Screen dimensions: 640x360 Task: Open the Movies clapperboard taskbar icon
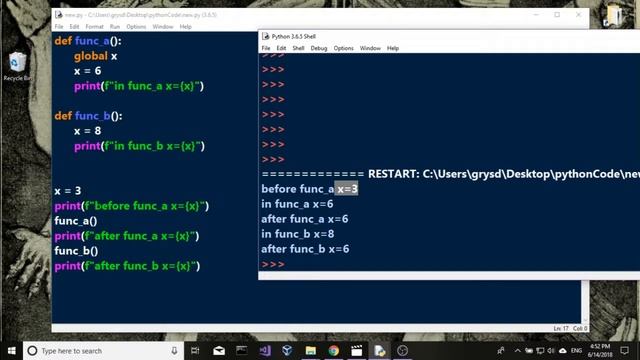pos(356,351)
